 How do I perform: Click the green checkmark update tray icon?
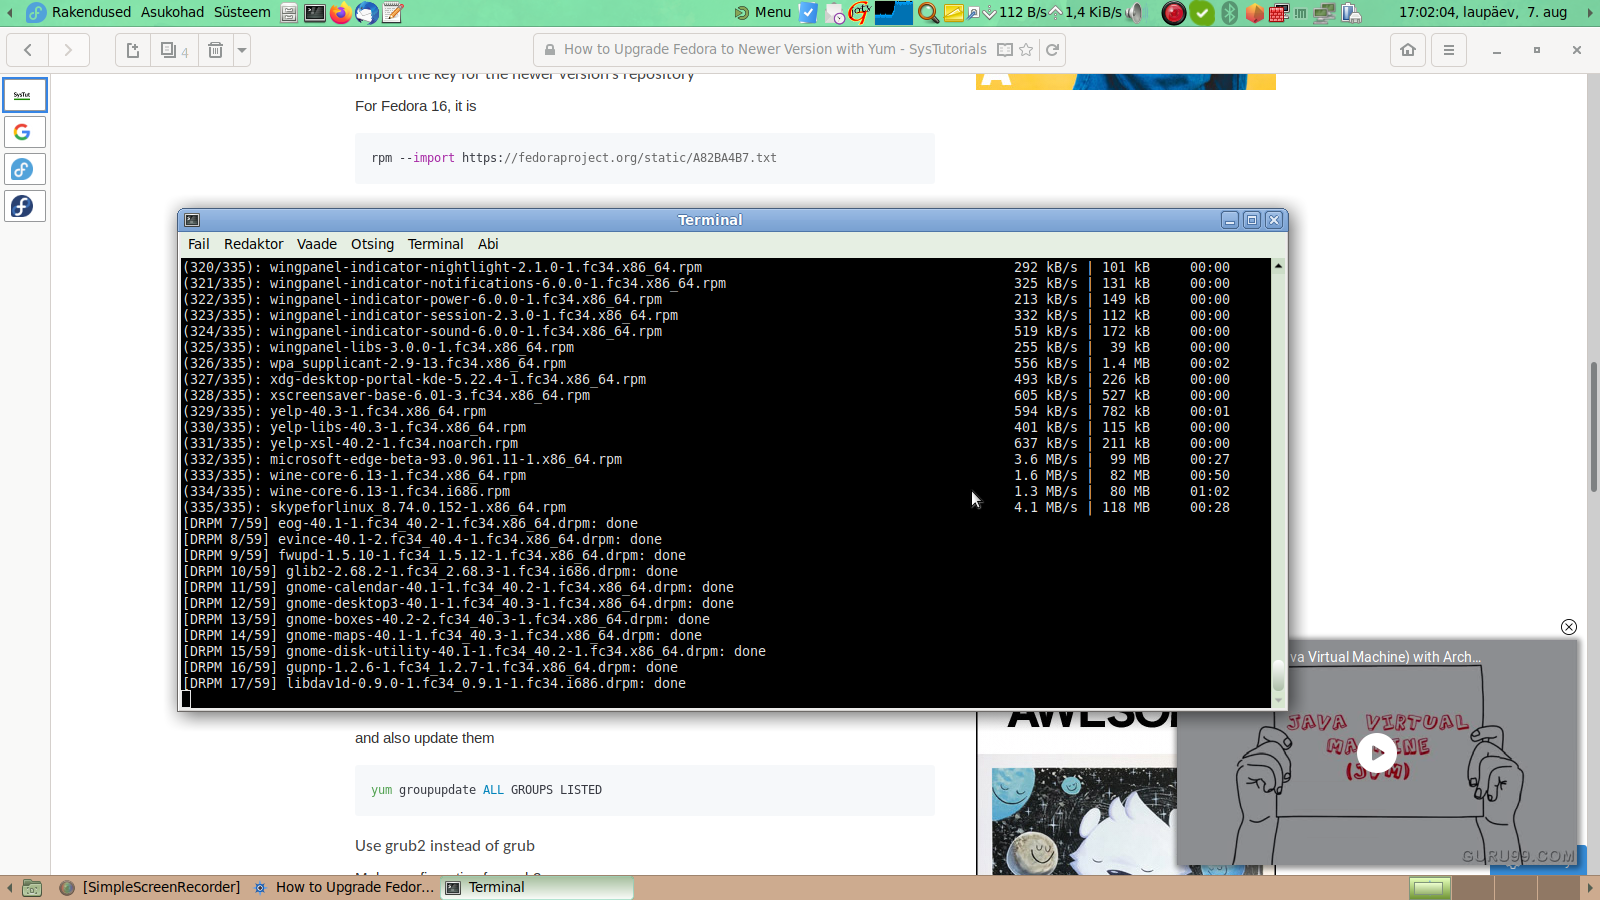coord(1202,13)
